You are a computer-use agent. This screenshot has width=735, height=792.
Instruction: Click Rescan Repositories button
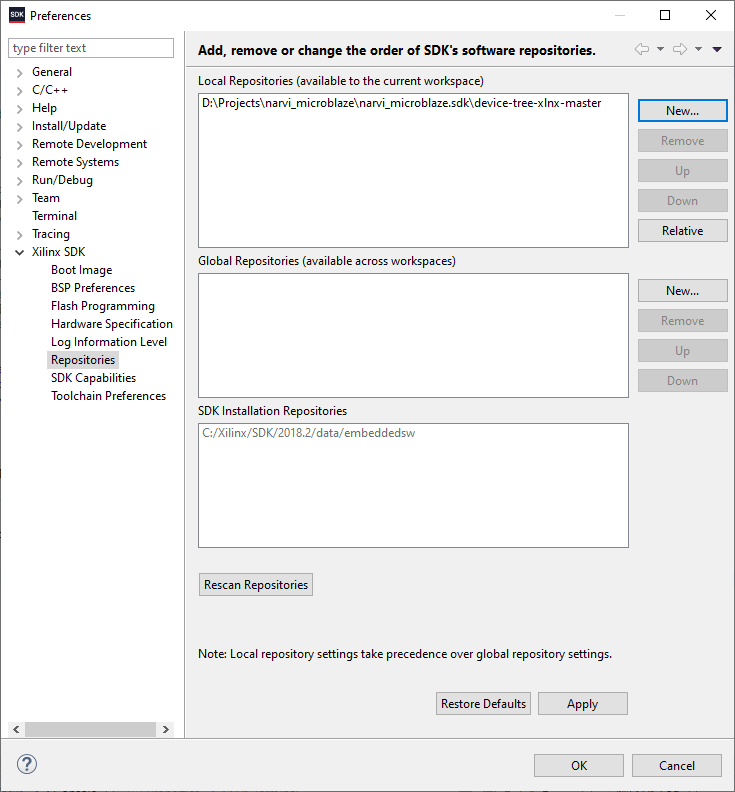(x=256, y=585)
